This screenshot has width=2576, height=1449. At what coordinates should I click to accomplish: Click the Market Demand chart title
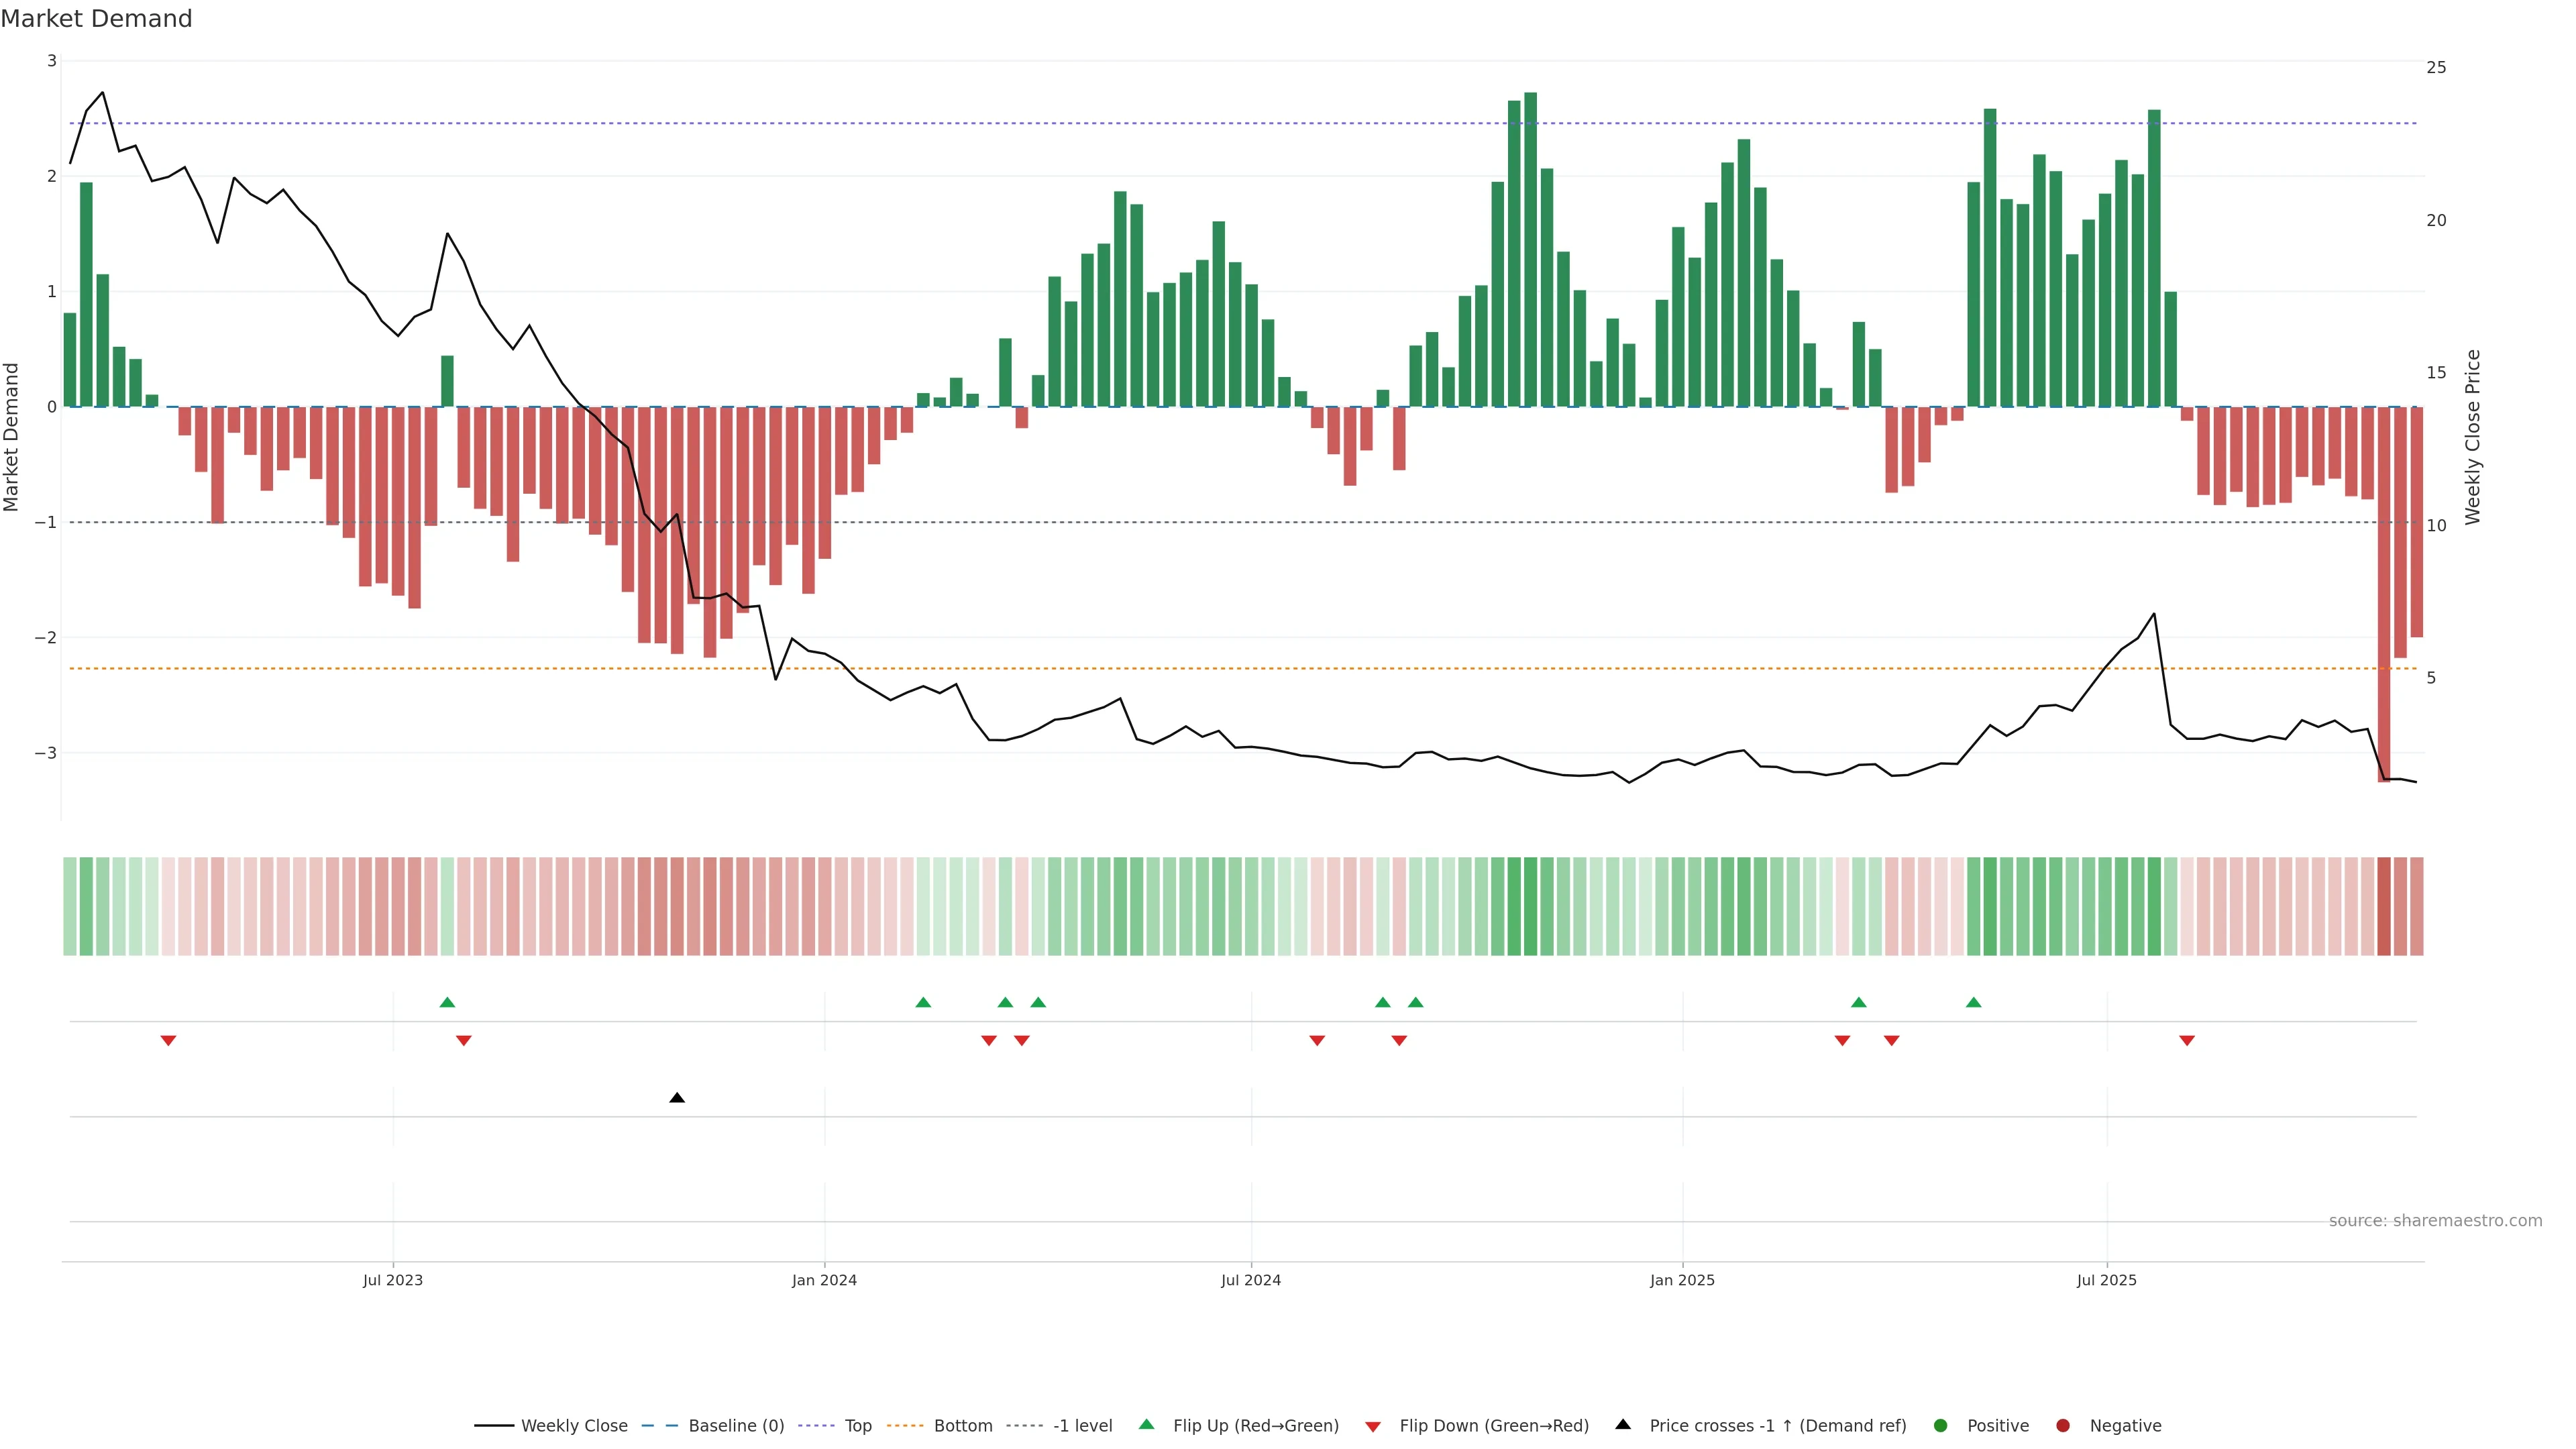(96, 19)
